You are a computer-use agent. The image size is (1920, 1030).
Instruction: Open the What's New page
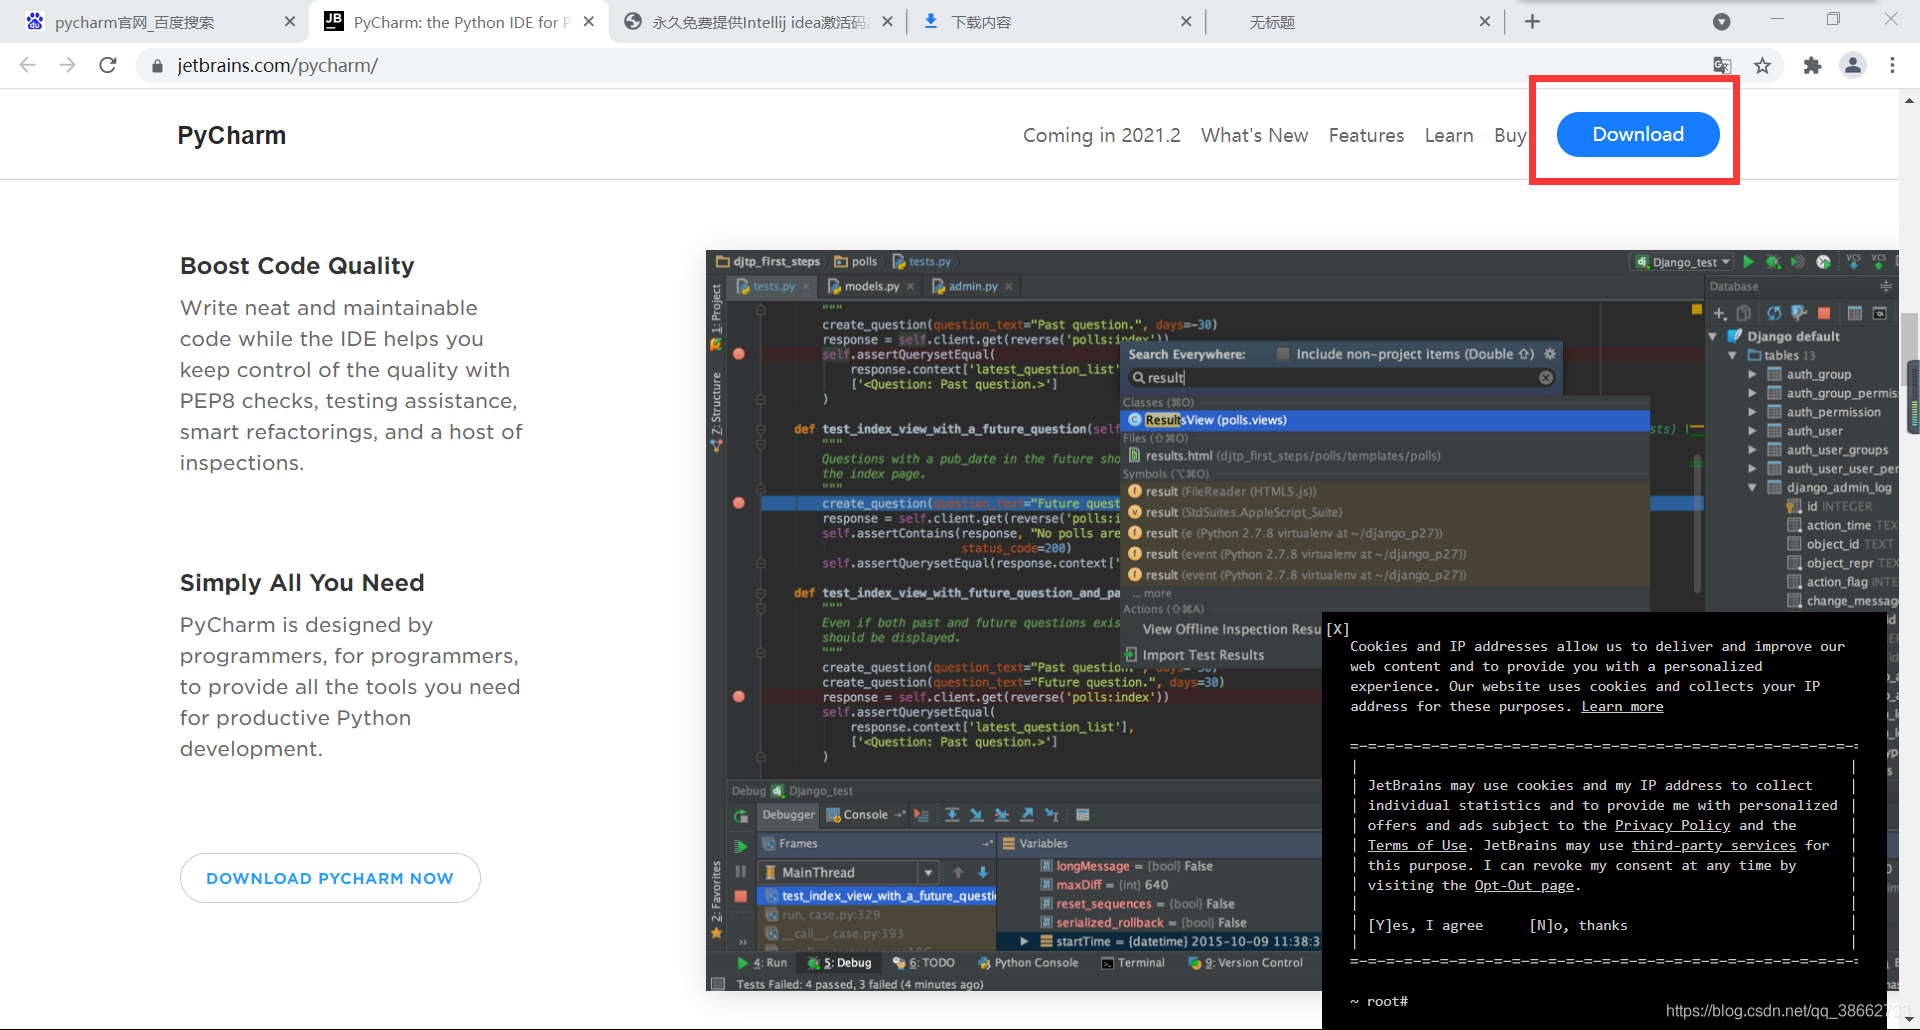(1254, 135)
